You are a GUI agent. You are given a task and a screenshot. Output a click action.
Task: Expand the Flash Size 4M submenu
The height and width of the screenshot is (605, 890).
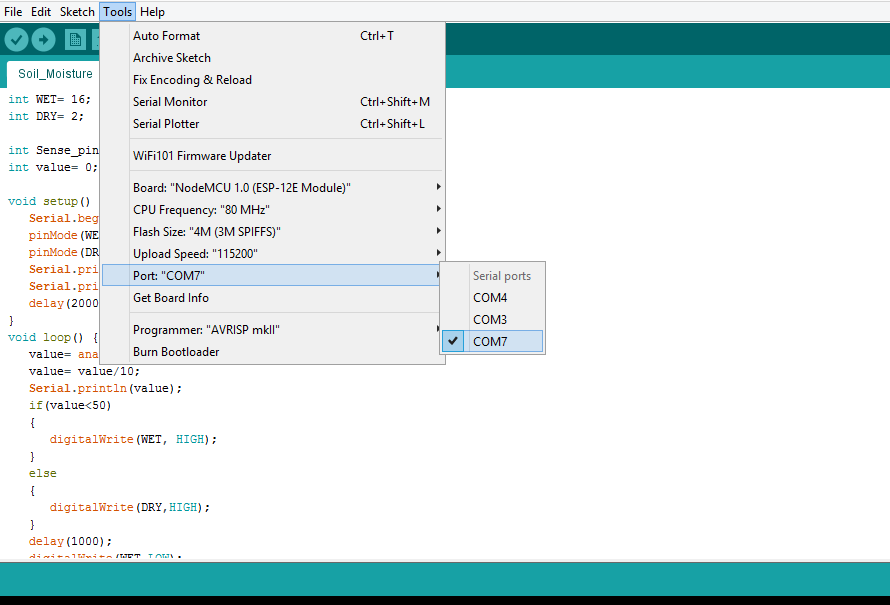[272, 232]
